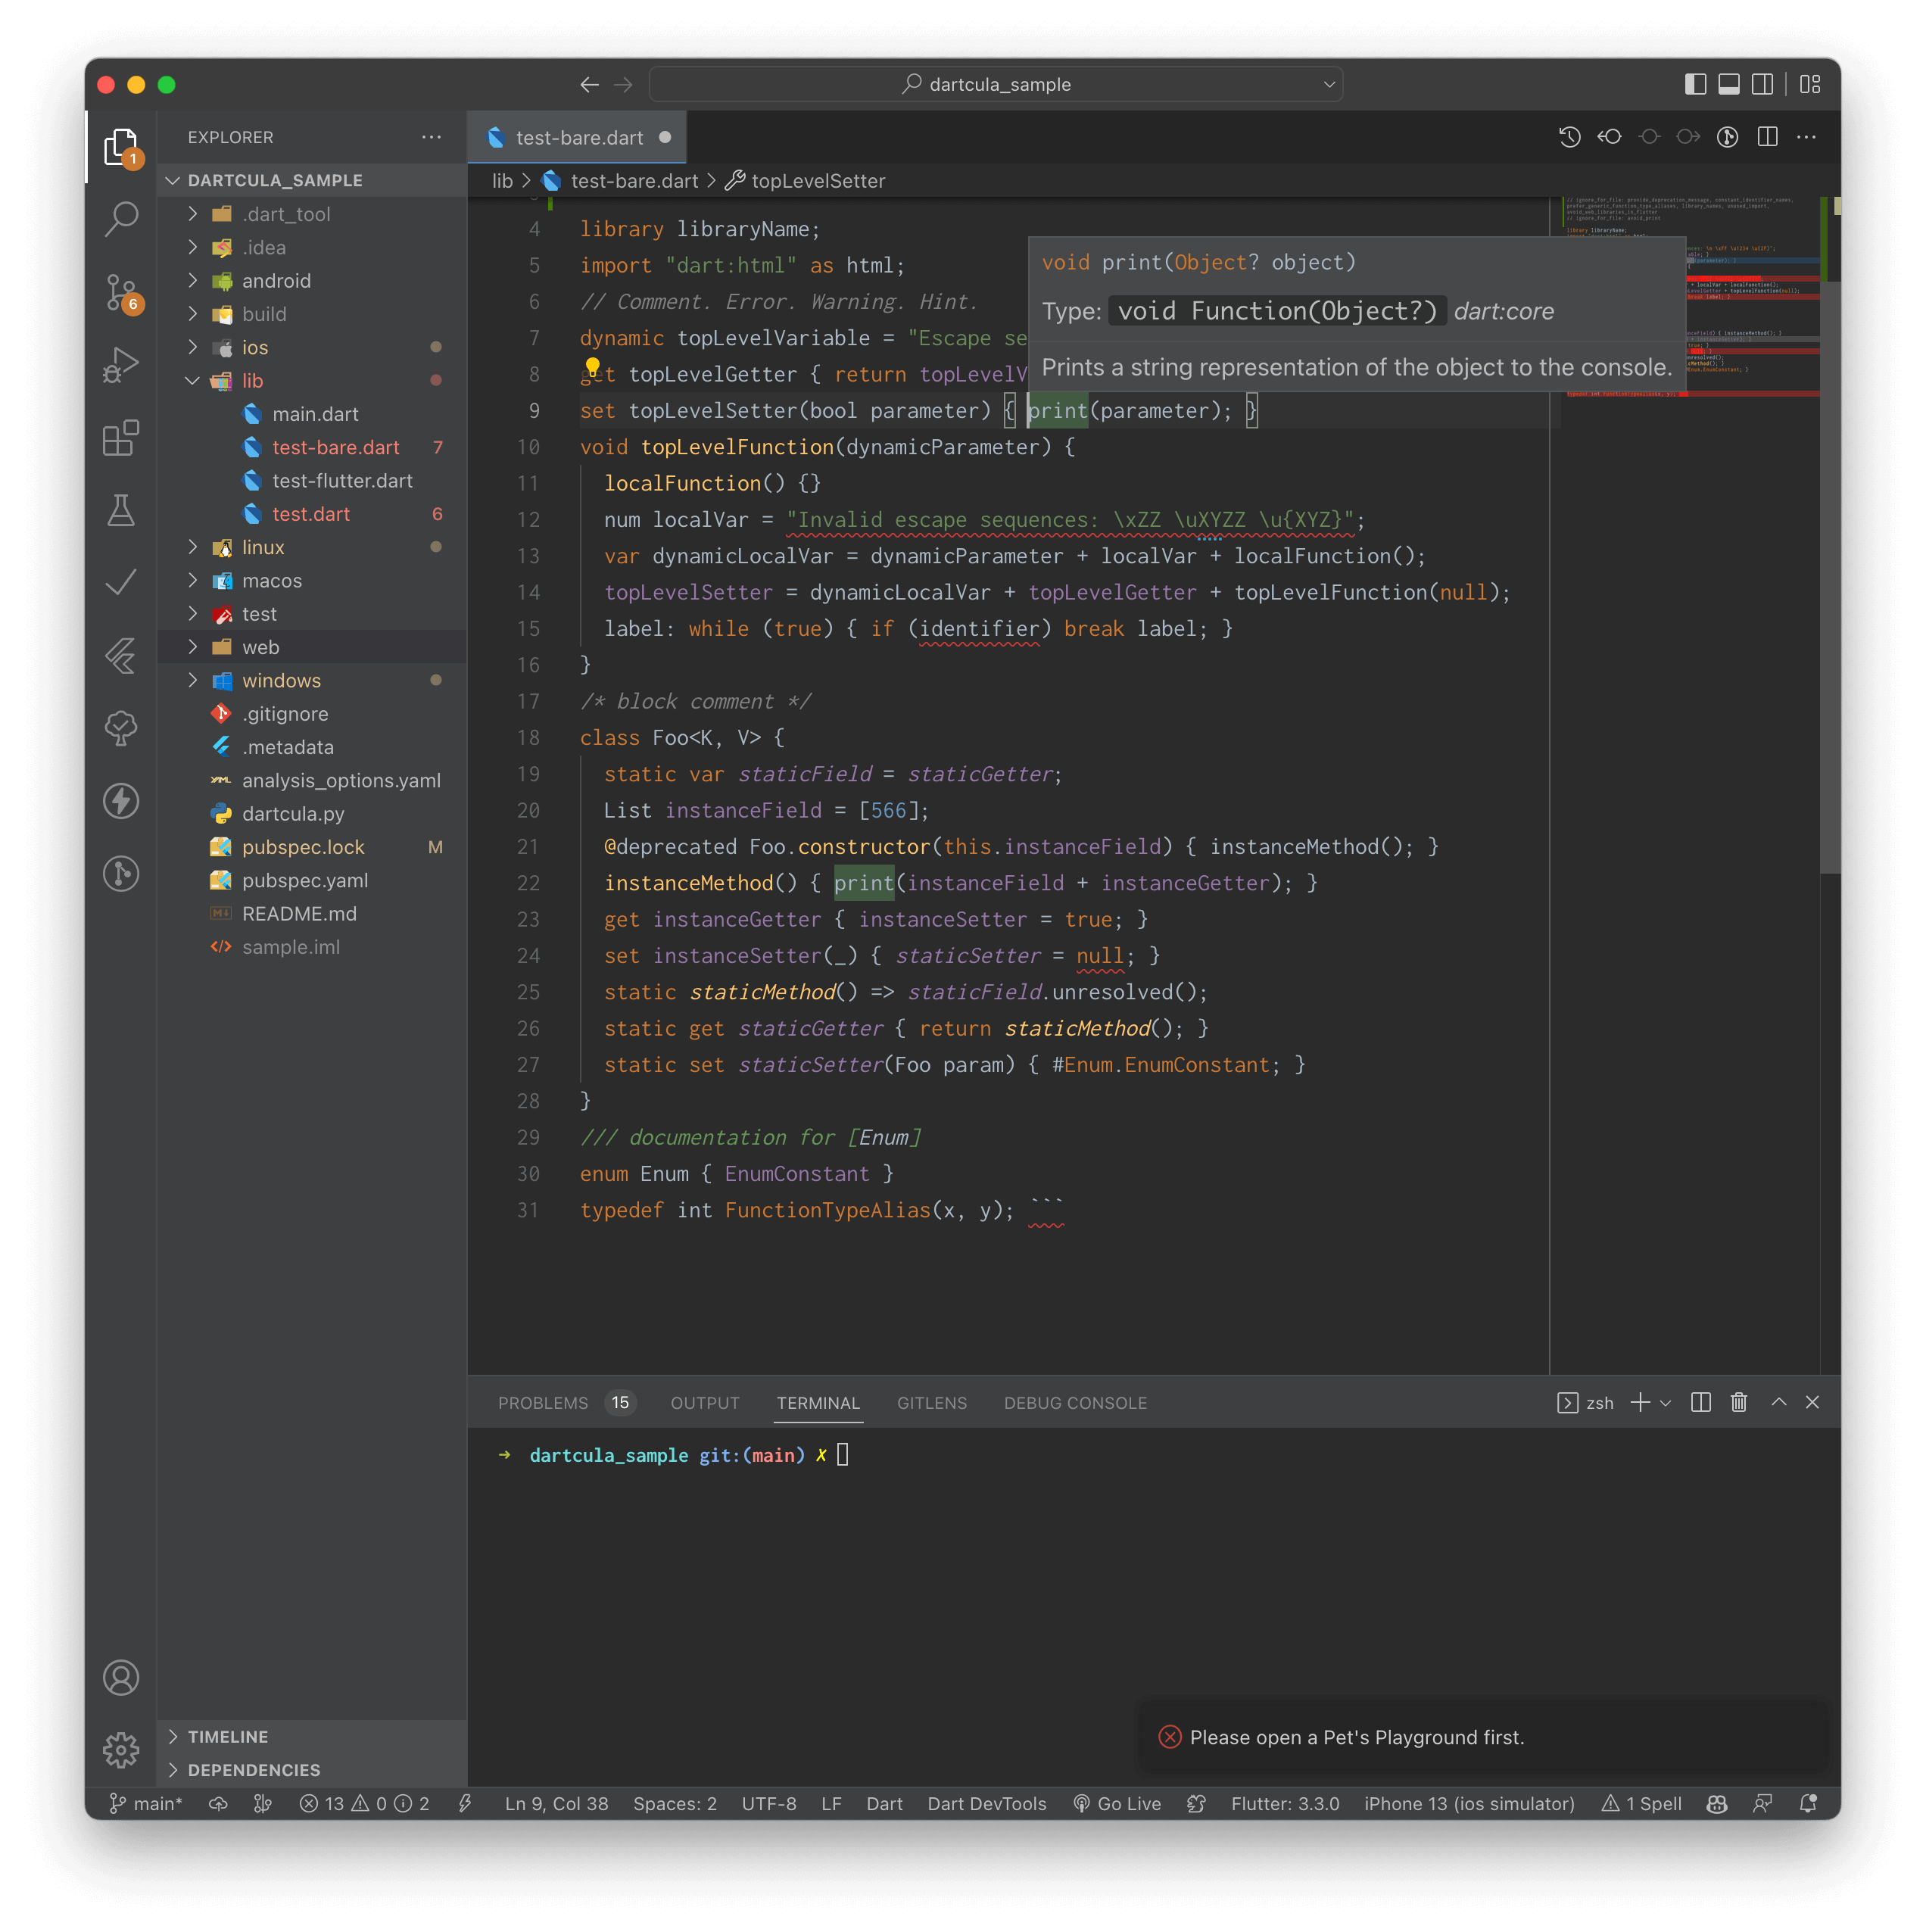Viewport: 1926px width, 1932px height.
Task: Switch to the DEBUG CONSOLE tab
Action: 1075,1402
